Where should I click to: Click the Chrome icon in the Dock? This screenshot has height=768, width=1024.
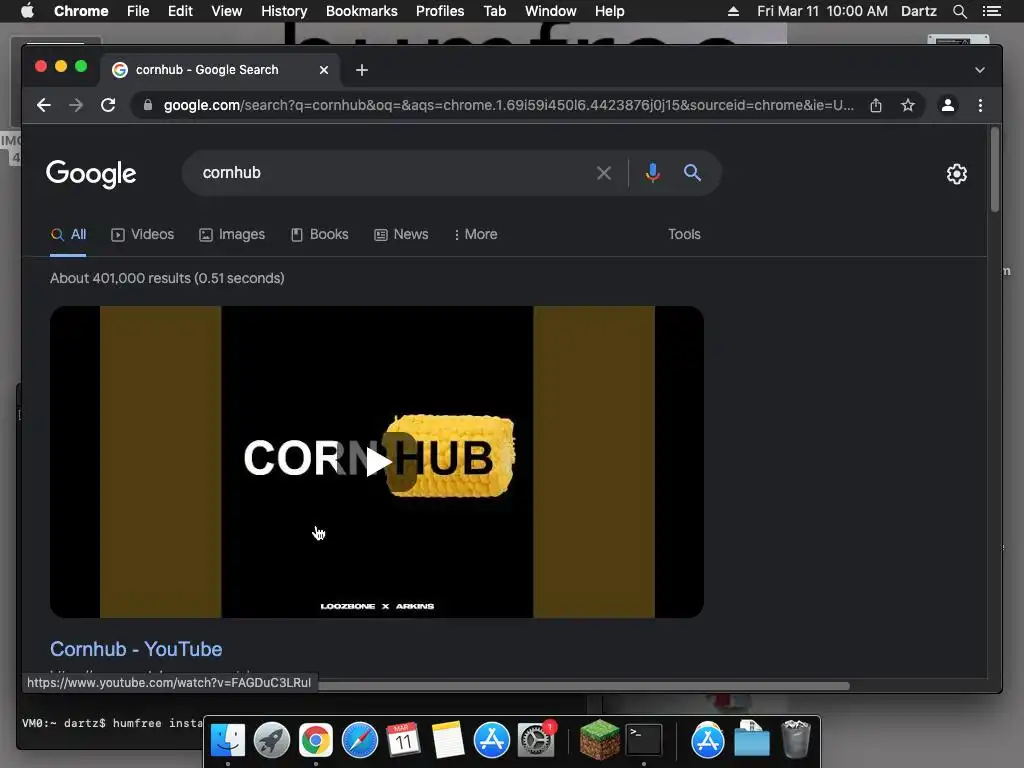click(315, 740)
